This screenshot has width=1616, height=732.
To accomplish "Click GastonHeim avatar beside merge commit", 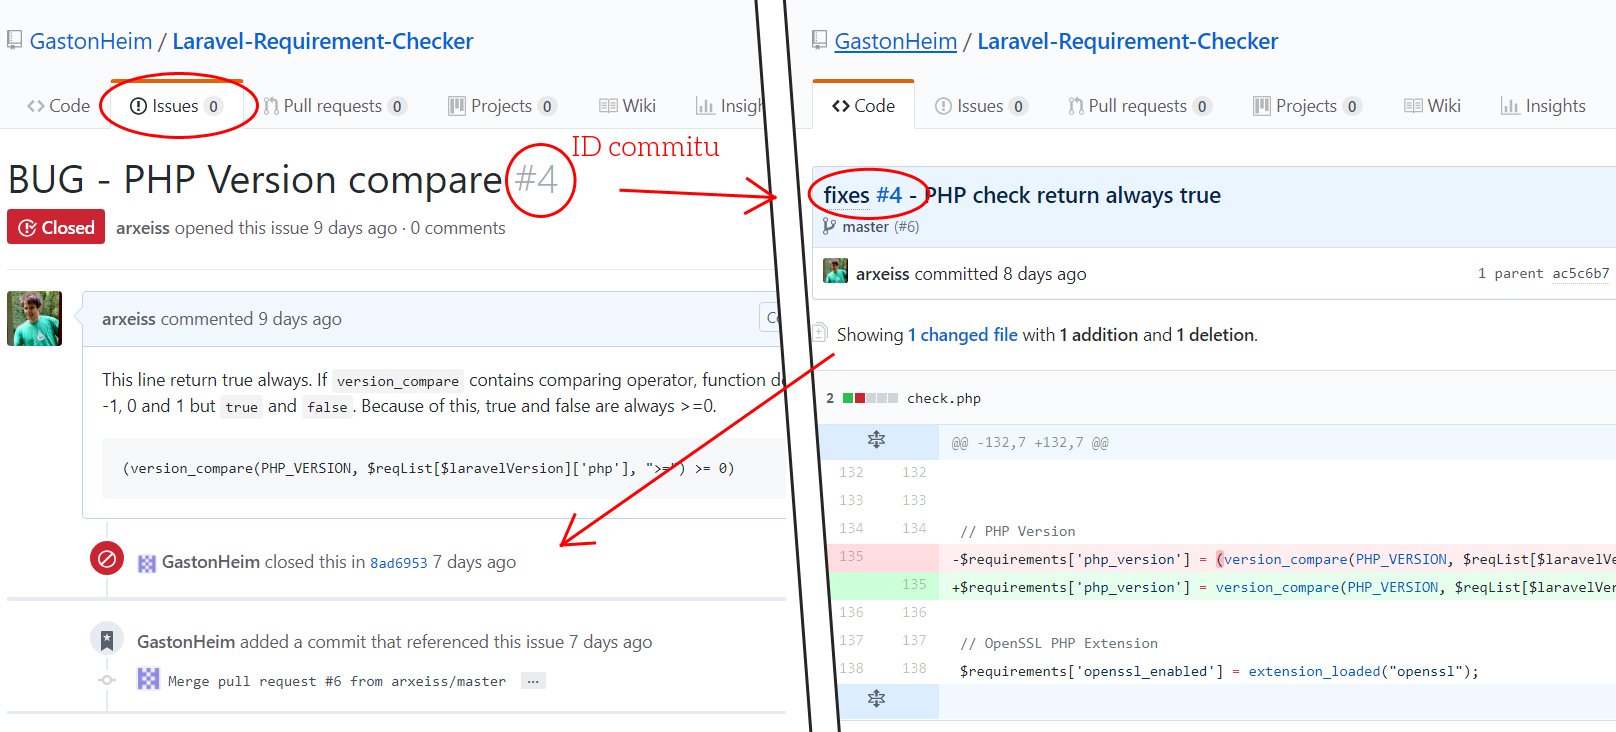I will click(x=148, y=679).
